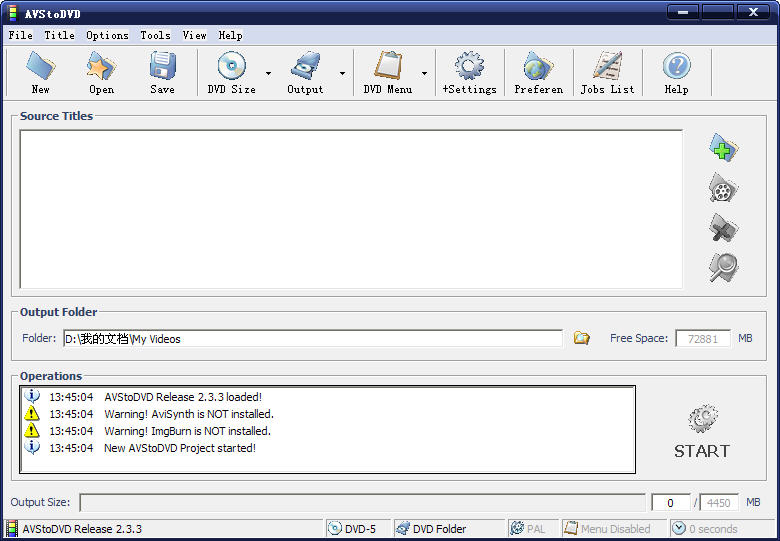Minimize the AVStoDVD window
This screenshot has width=780, height=541.
(683, 12)
